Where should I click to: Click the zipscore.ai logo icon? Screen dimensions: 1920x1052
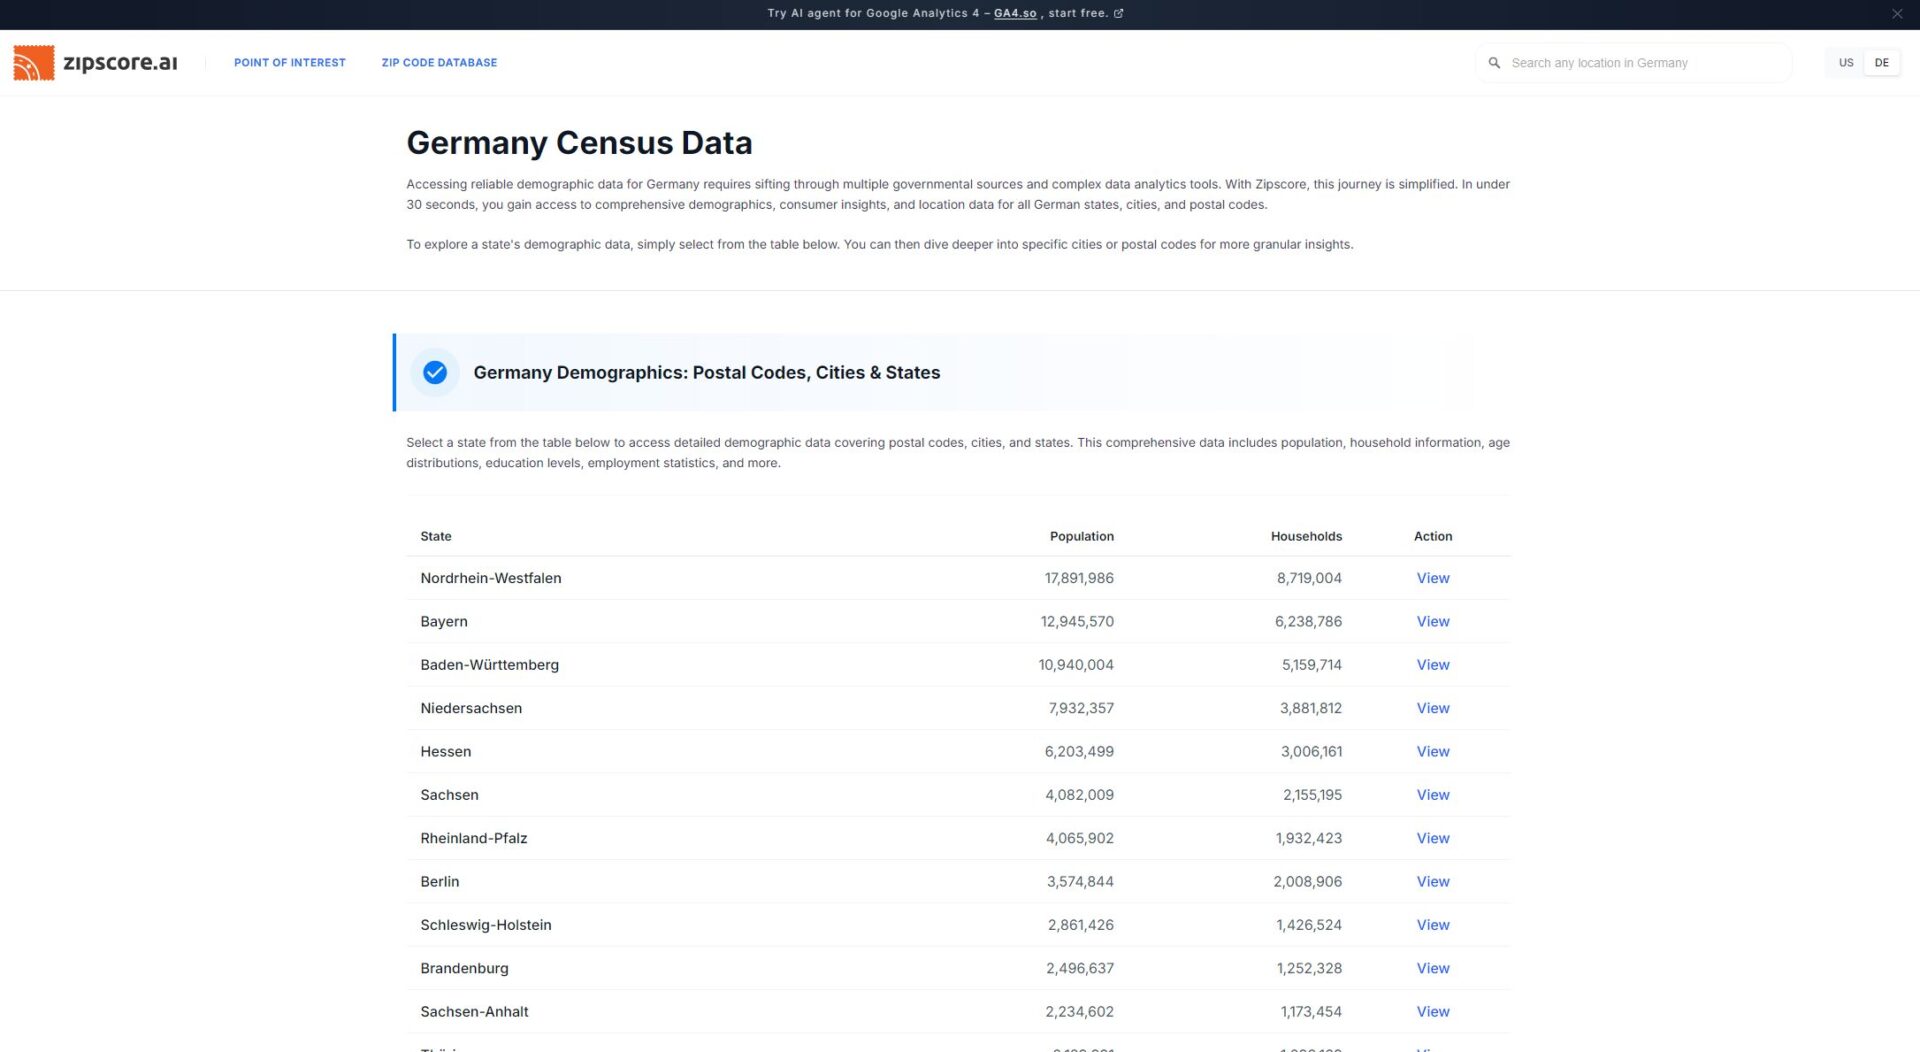(x=33, y=62)
